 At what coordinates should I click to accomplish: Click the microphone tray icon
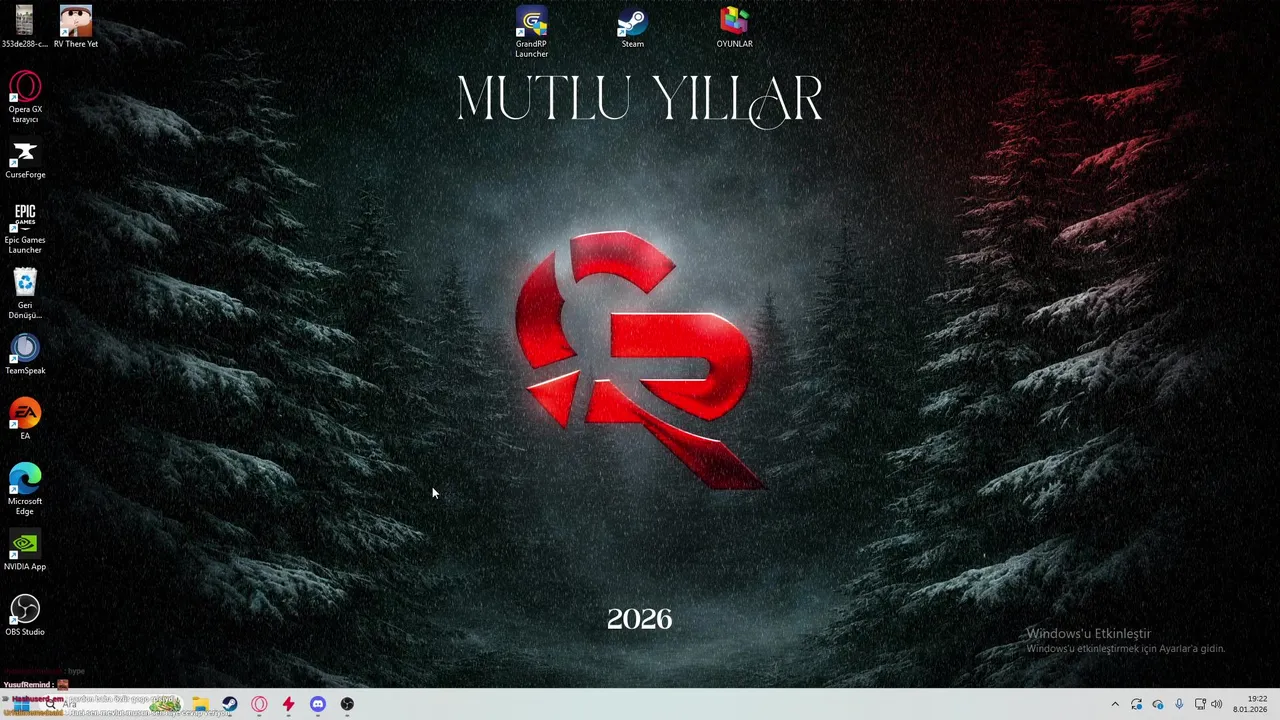1179,704
